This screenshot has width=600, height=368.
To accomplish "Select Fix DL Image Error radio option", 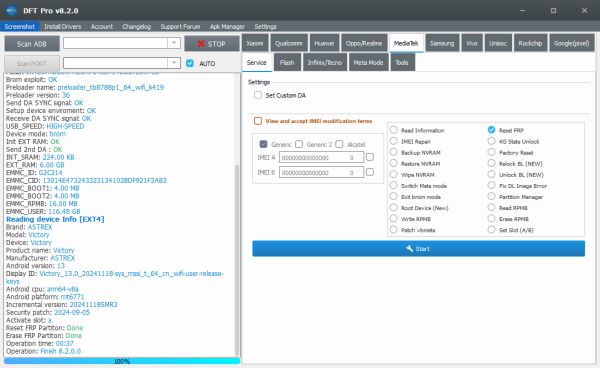I will click(492, 186).
